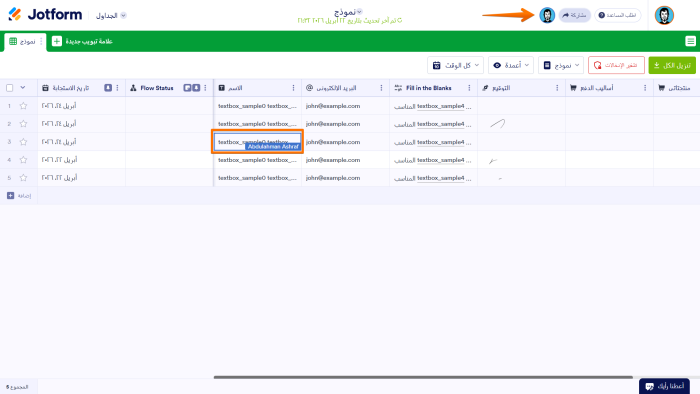The height and width of the screenshot is (394, 700).
Task: Click the مشاركة share button
Action: (x=575, y=15)
